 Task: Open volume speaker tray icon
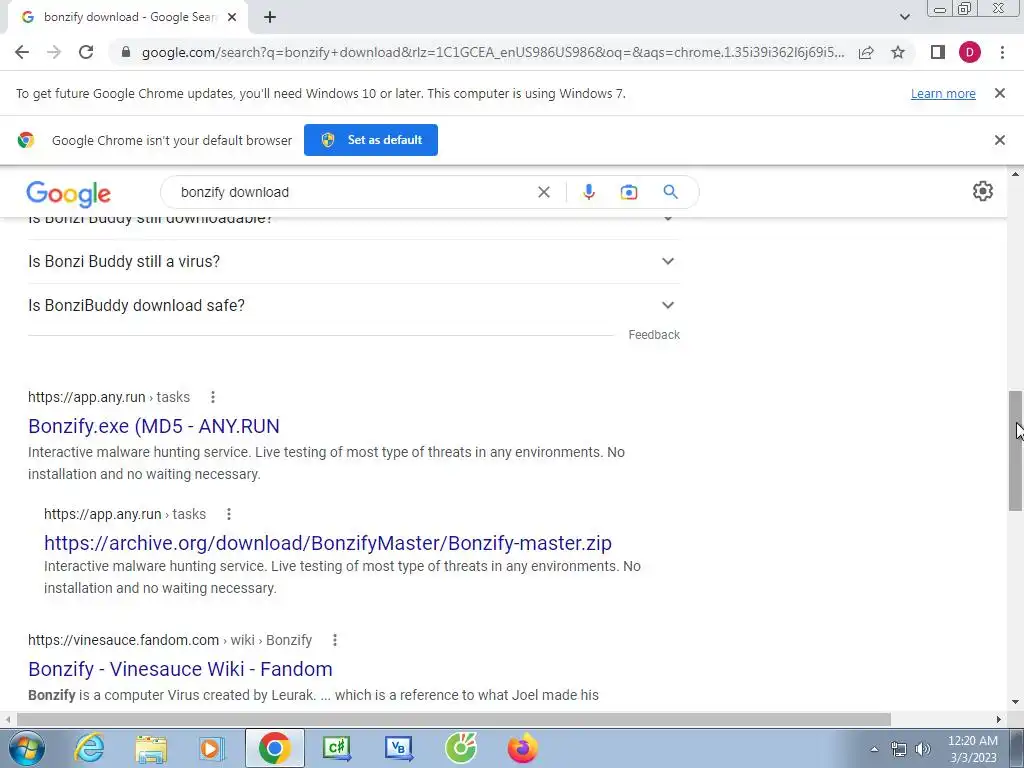pyautogui.click(x=923, y=749)
